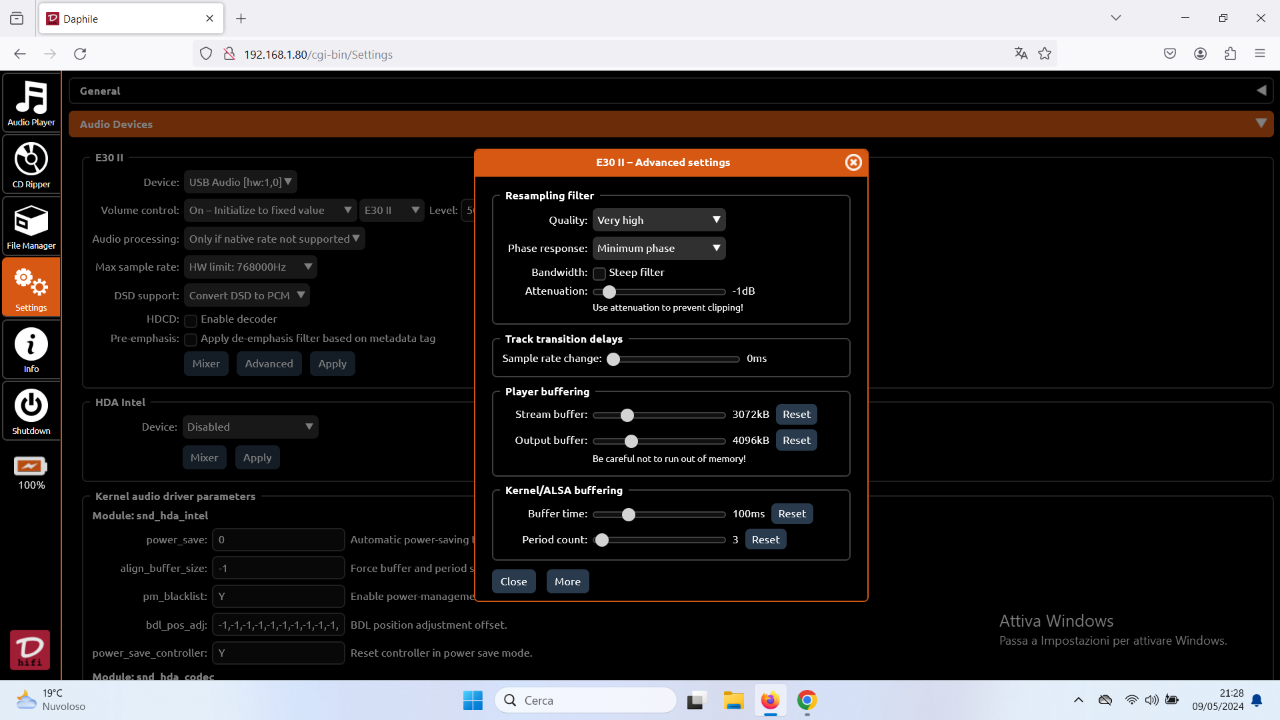Bookmark this page with the star icon
Screen dimensions: 1280x720
tap(1045, 54)
